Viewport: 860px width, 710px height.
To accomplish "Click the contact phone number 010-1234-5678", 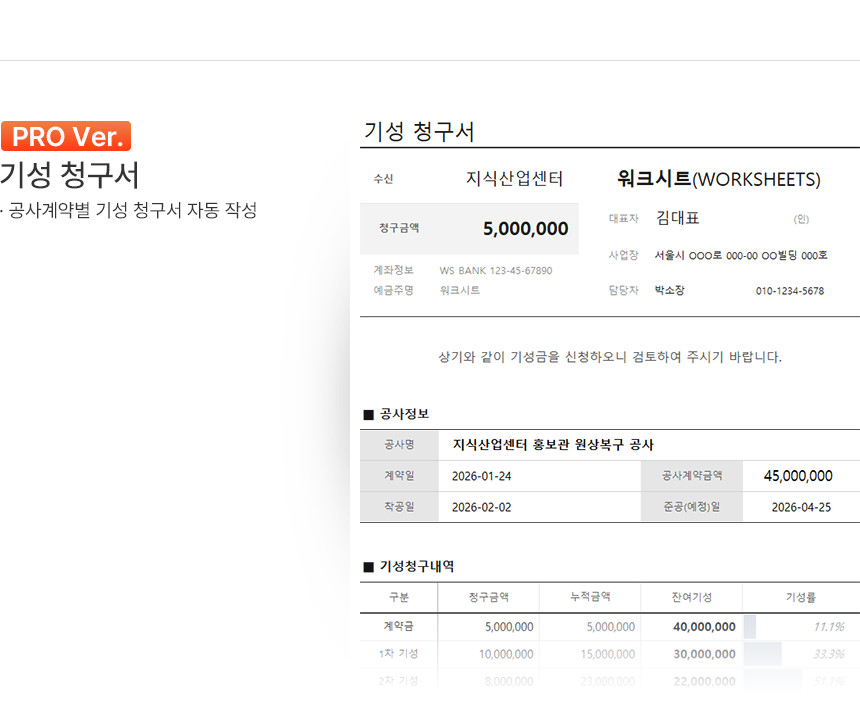I will [x=789, y=291].
